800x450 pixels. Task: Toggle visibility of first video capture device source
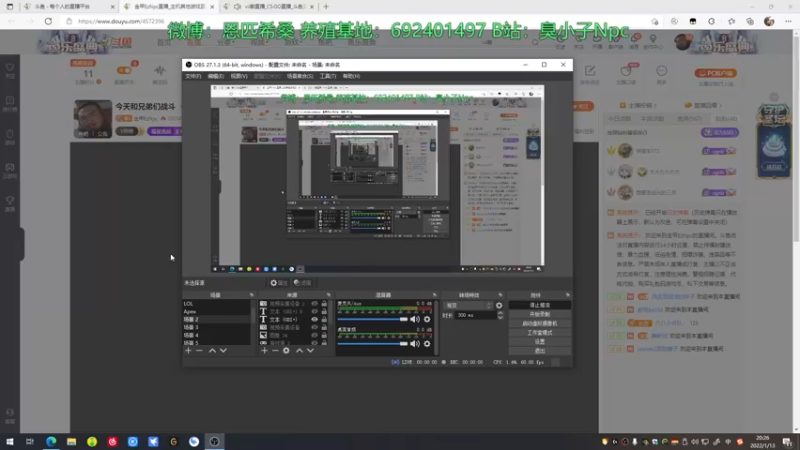tap(314, 304)
